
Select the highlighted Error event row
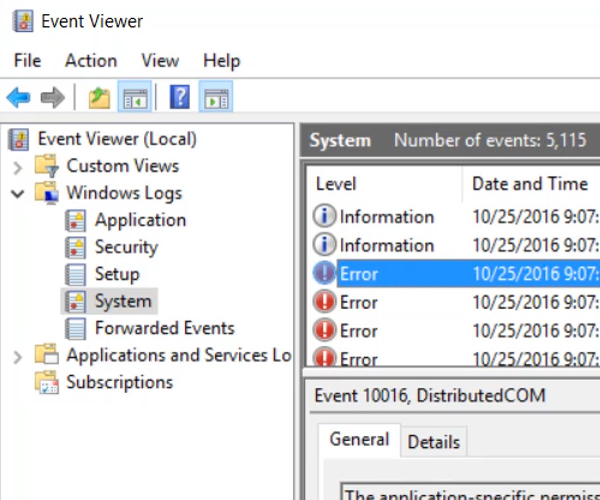tap(468, 274)
